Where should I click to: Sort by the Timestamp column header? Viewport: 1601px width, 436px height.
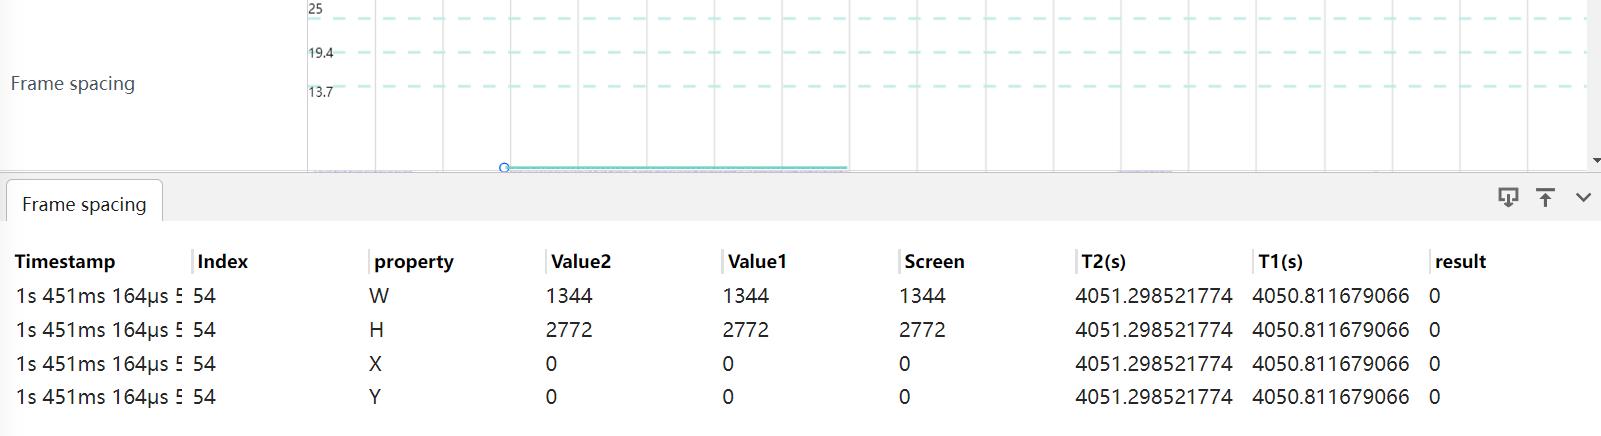tap(65, 262)
